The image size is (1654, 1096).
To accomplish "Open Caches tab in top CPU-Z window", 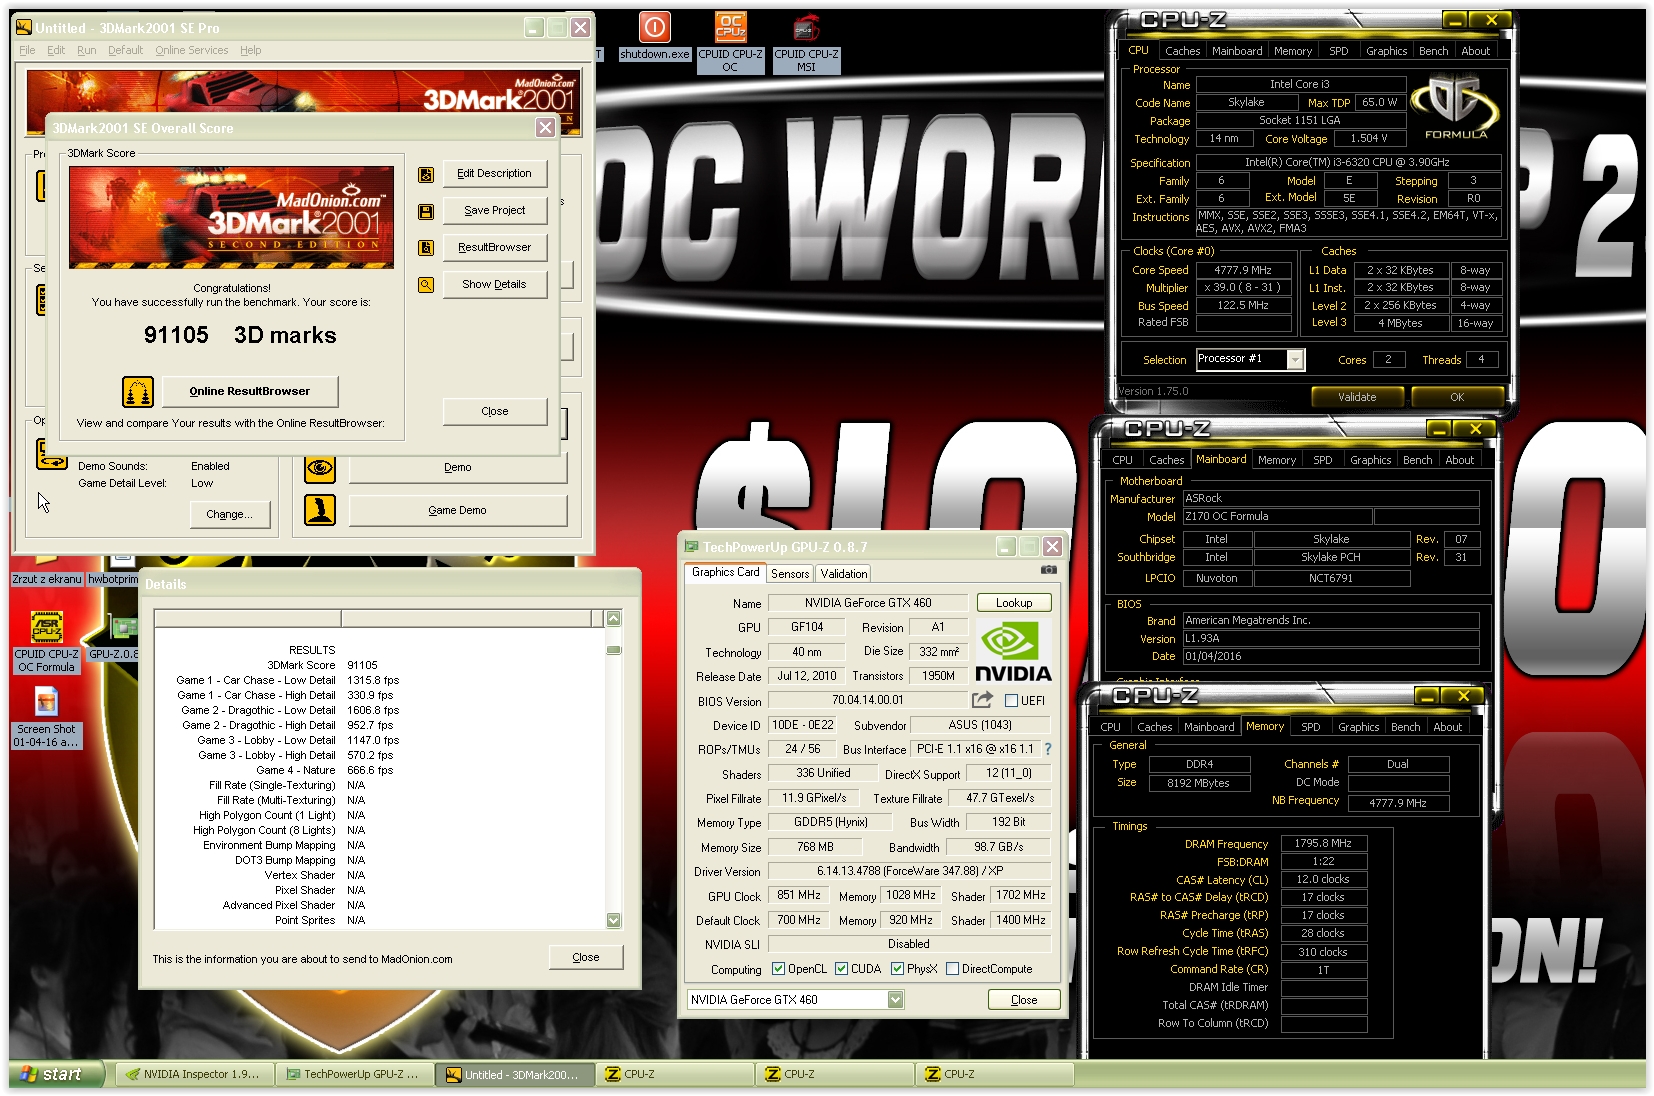I will pyautogui.click(x=1182, y=51).
